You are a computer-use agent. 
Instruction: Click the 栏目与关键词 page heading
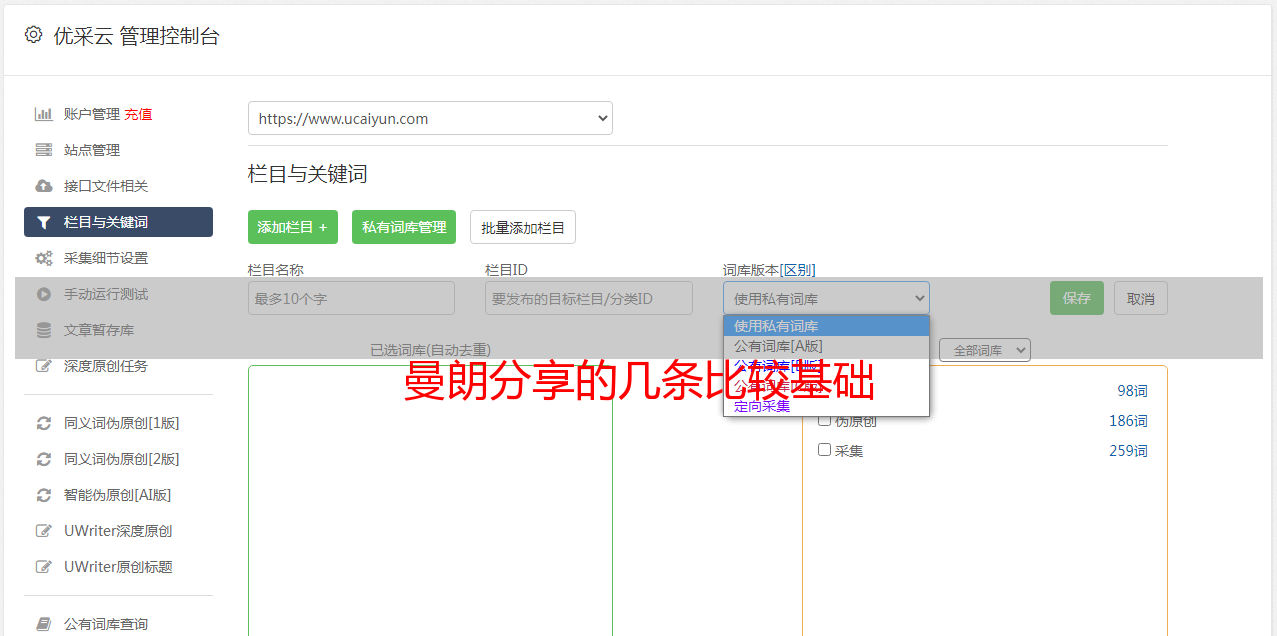click(308, 174)
